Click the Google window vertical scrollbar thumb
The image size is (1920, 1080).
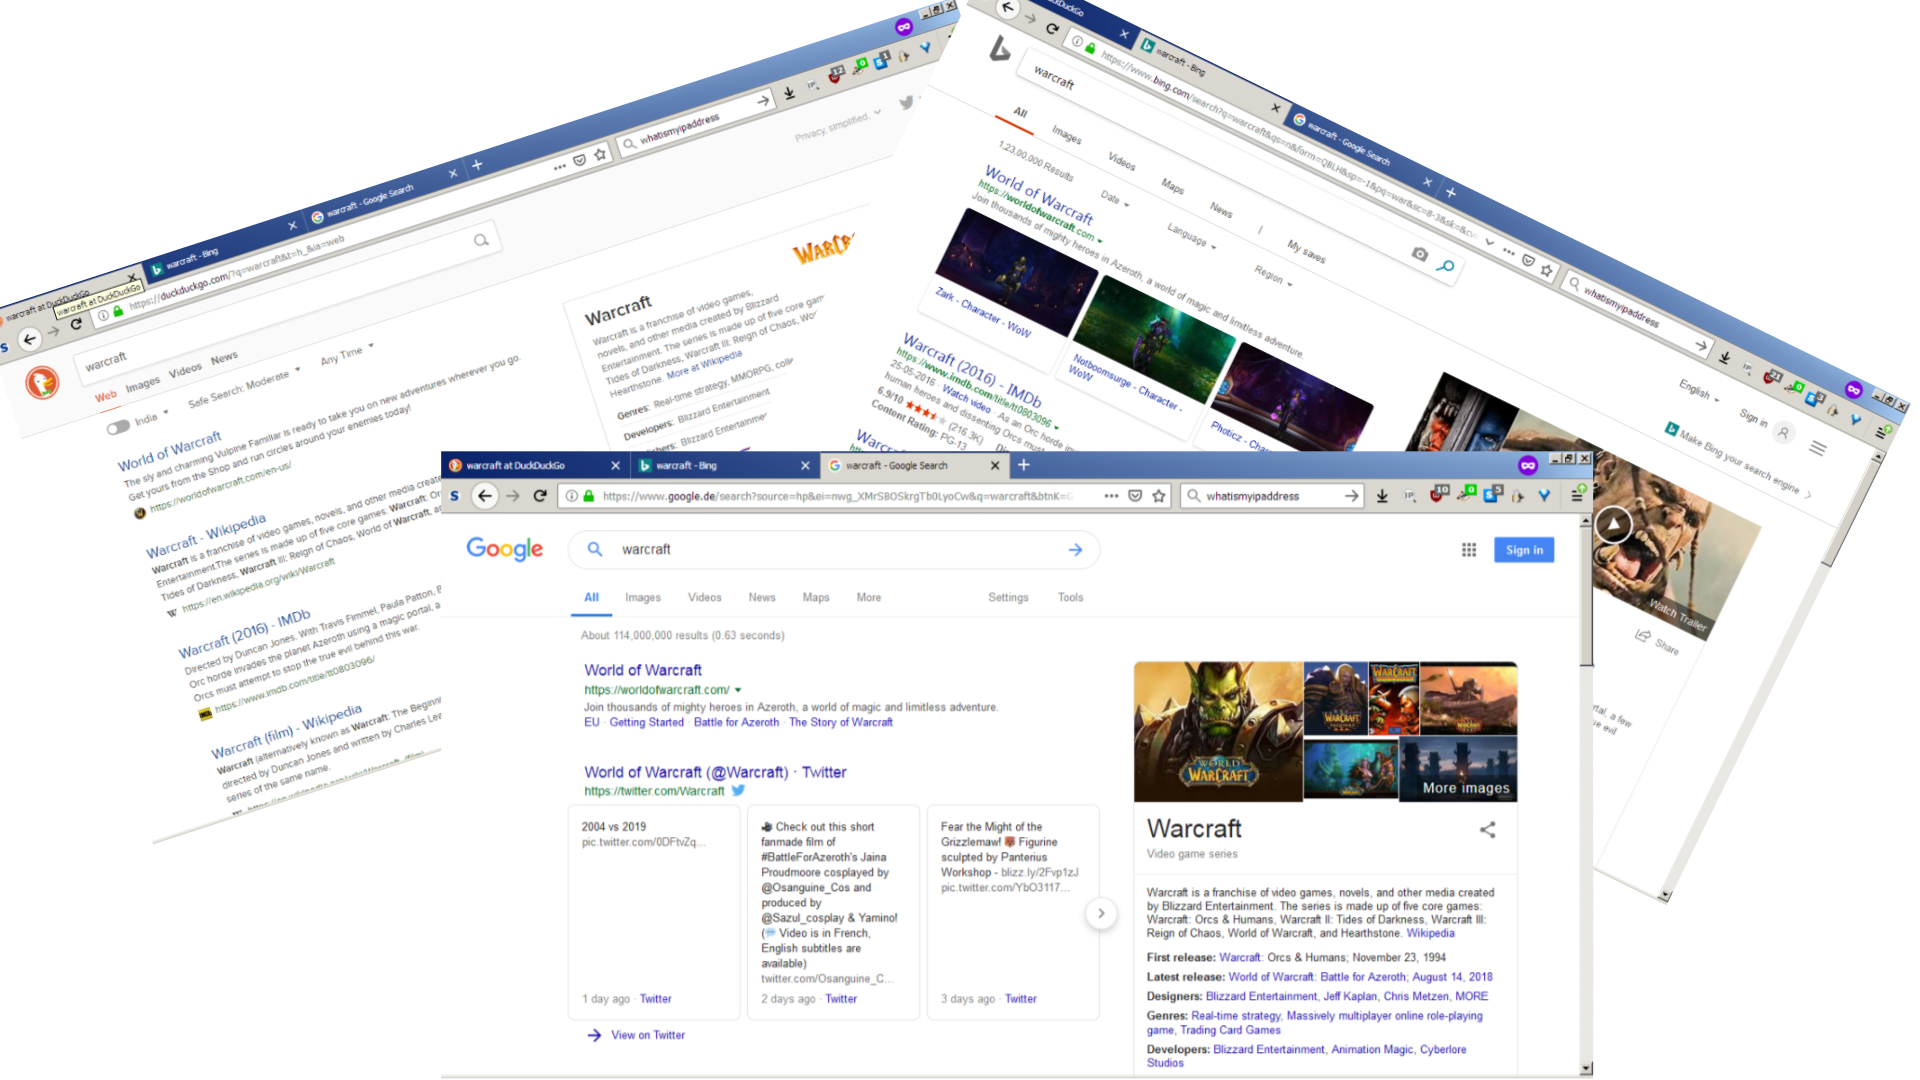1586,597
